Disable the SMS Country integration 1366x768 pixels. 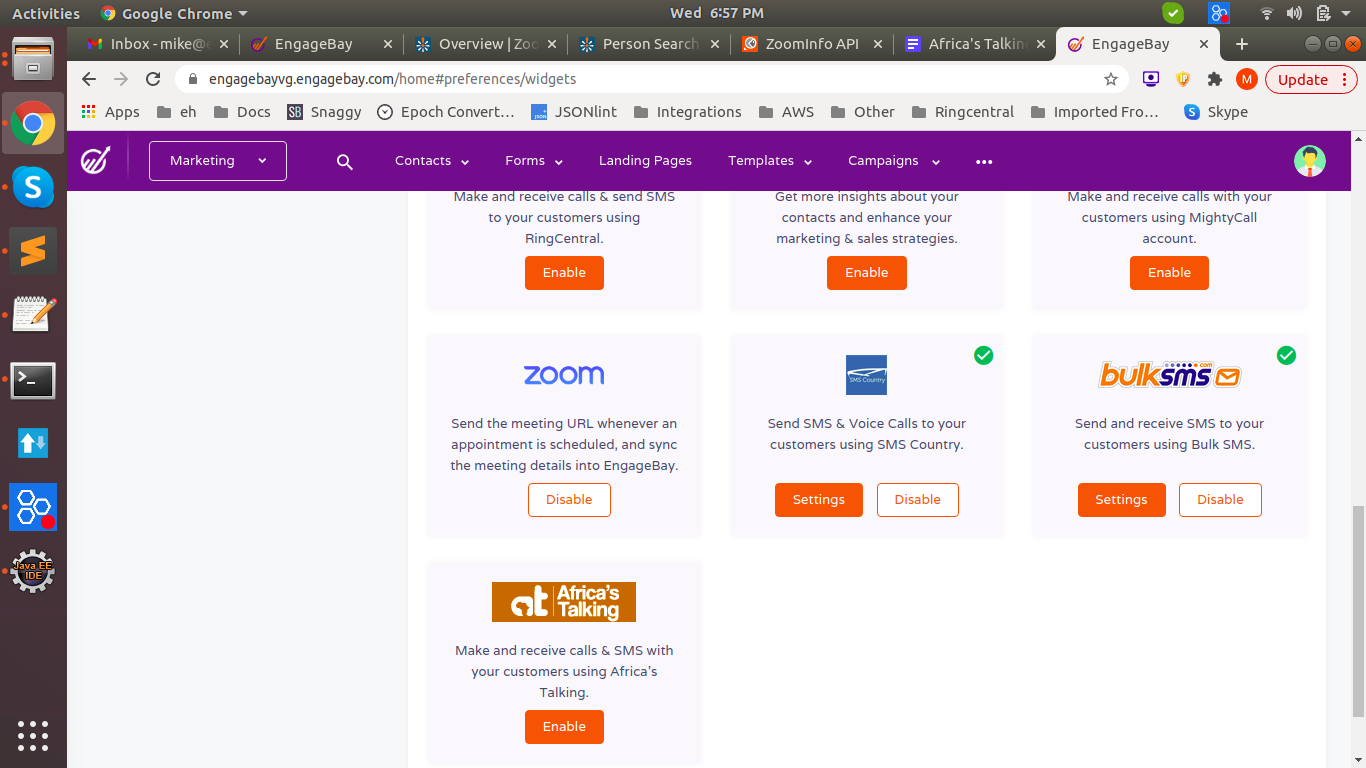coord(917,500)
